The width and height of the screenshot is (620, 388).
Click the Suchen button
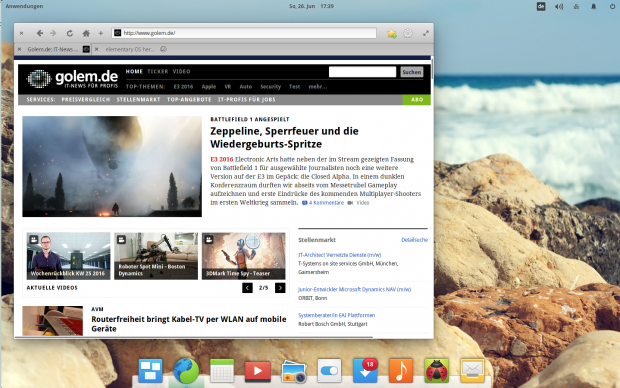click(x=412, y=72)
